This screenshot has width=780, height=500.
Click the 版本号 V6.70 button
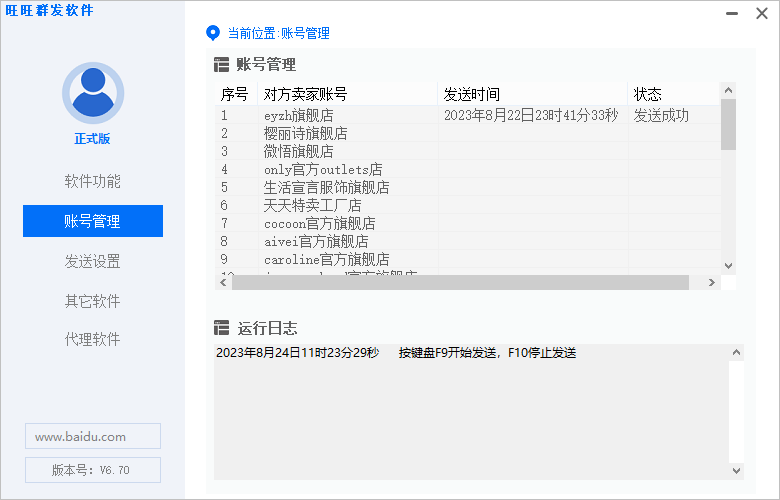92,470
